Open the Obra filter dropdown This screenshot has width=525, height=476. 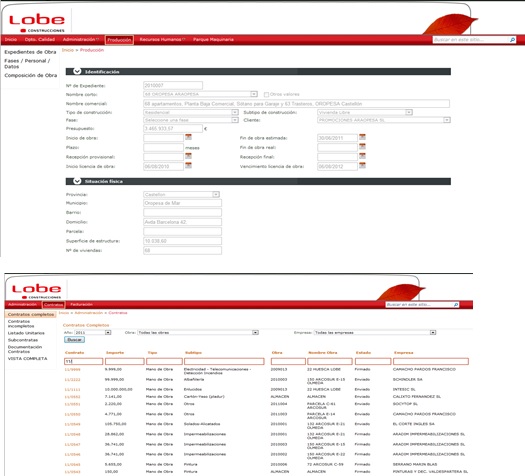pyautogui.click(x=255, y=332)
